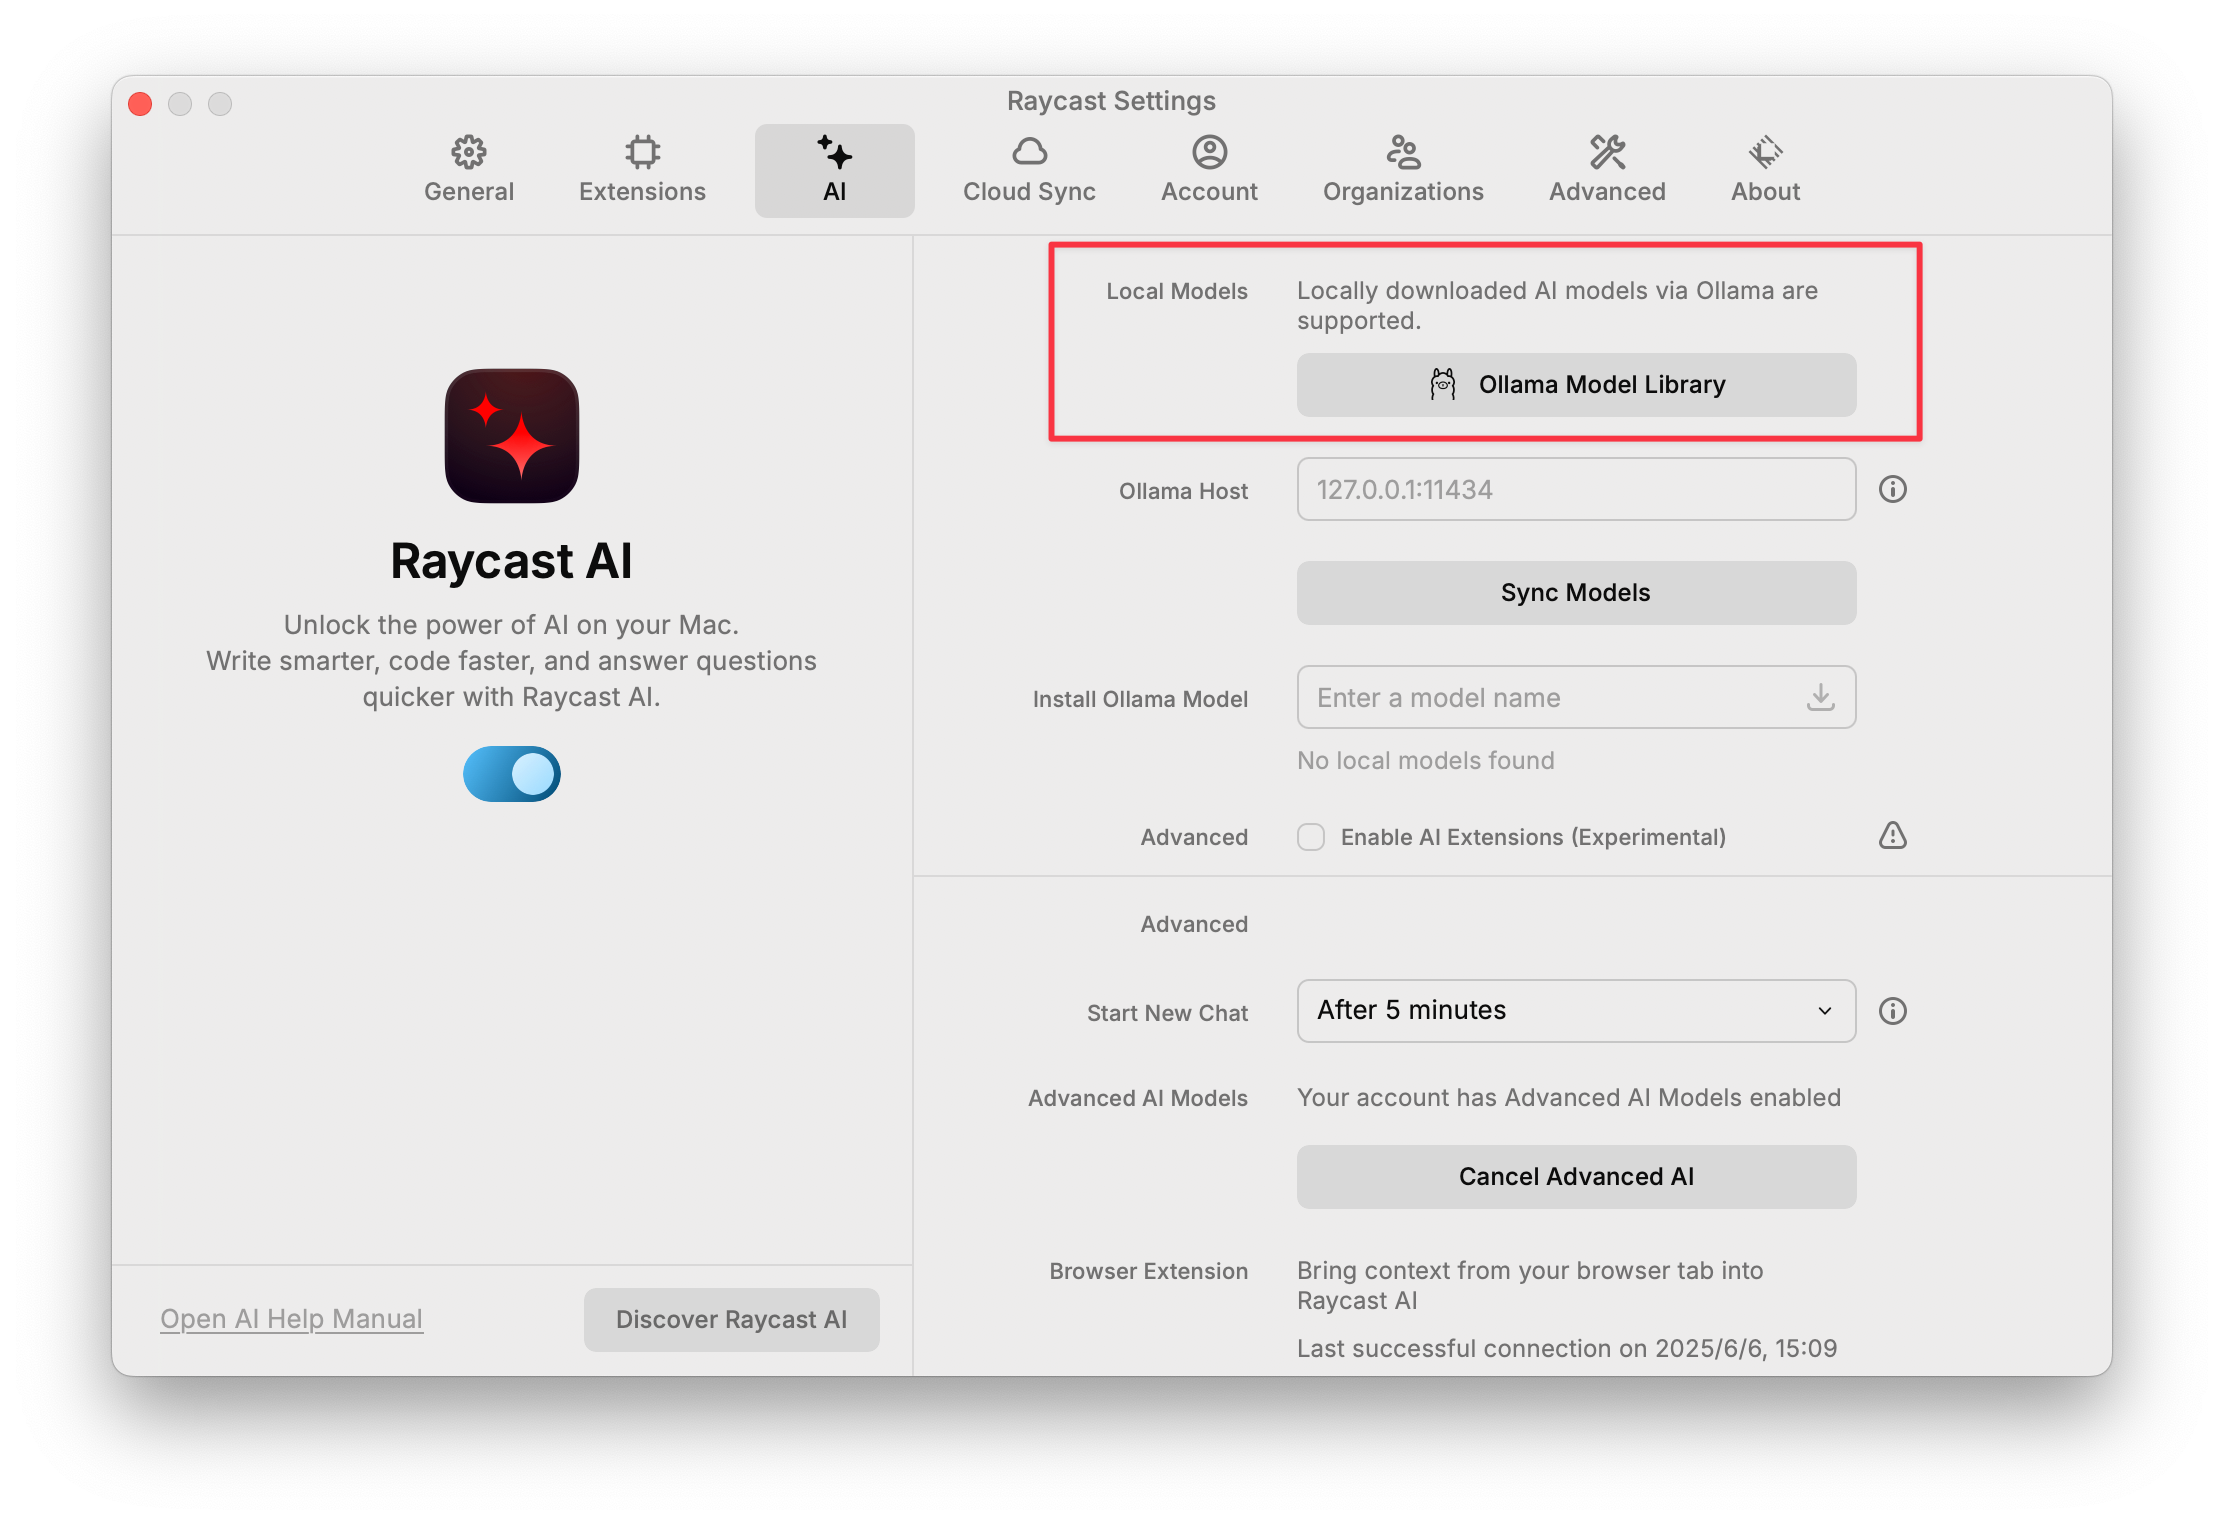Select the Organizations icon

click(x=1402, y=152)
